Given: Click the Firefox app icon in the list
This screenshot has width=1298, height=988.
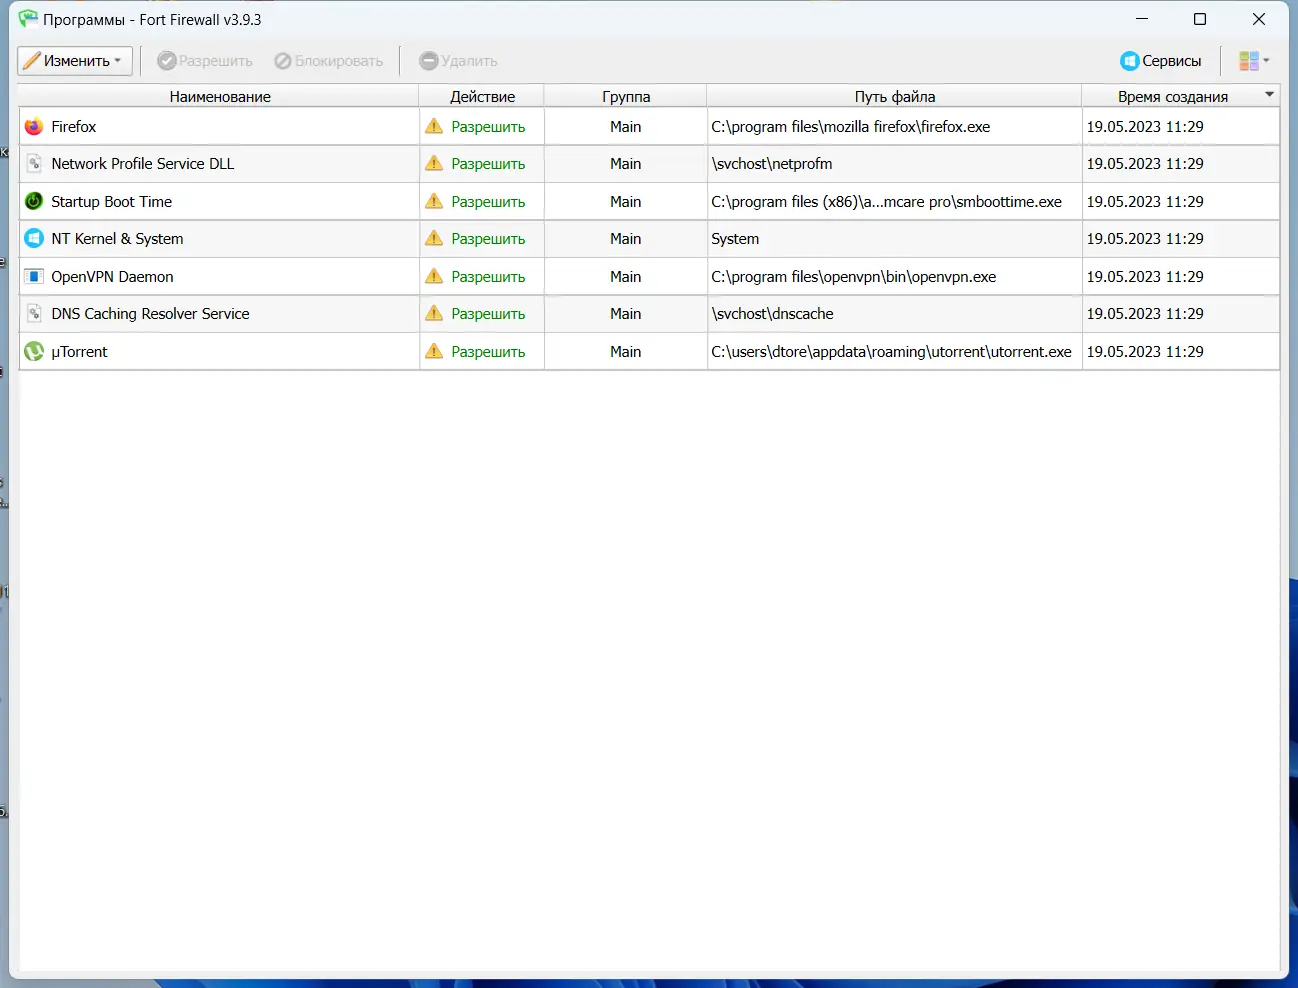Looking at the screenshot, I should point(34,127).
